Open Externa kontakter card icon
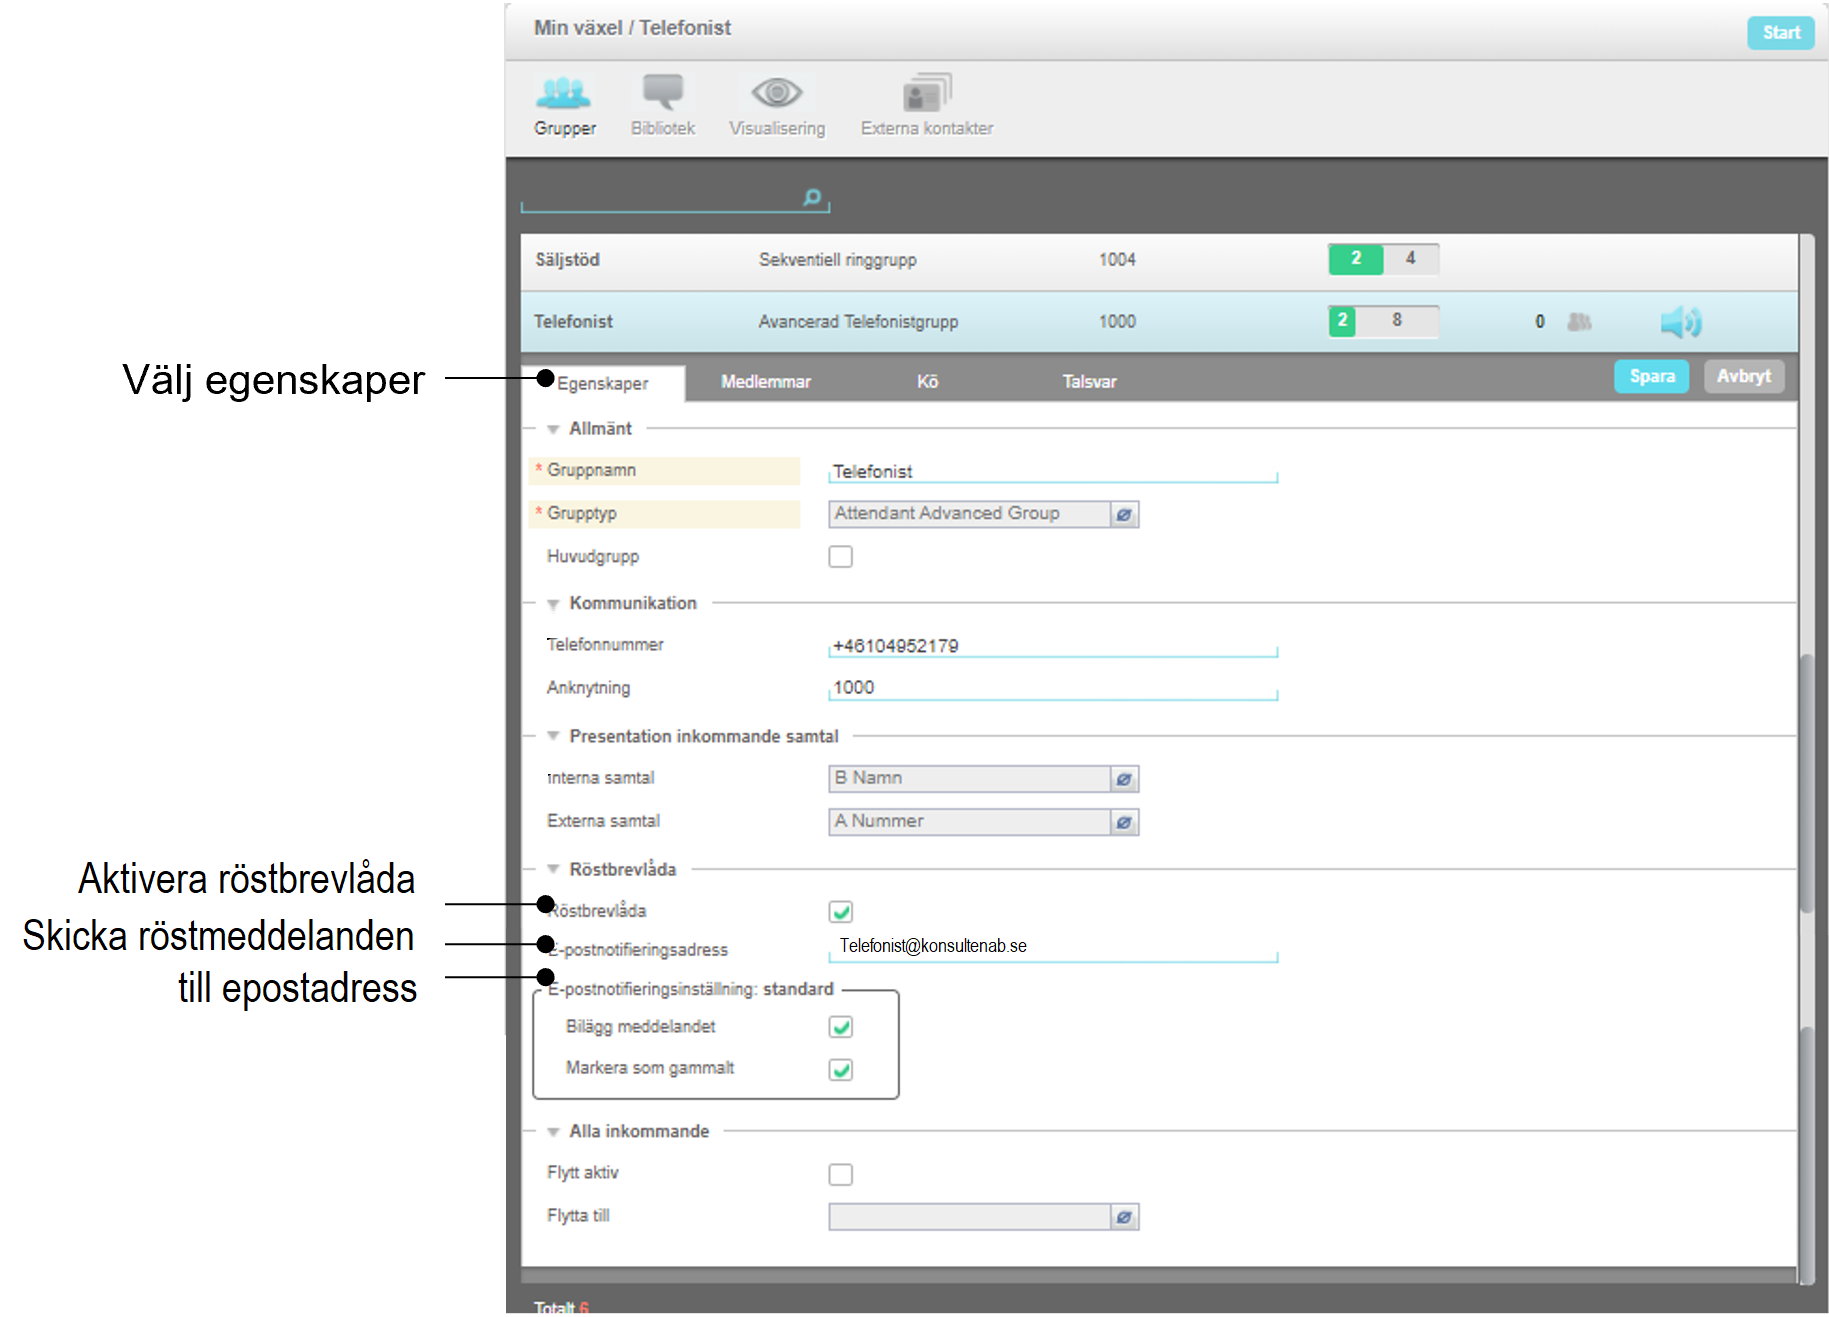Screen dimensions: 1829x1317 coord(927,93)
